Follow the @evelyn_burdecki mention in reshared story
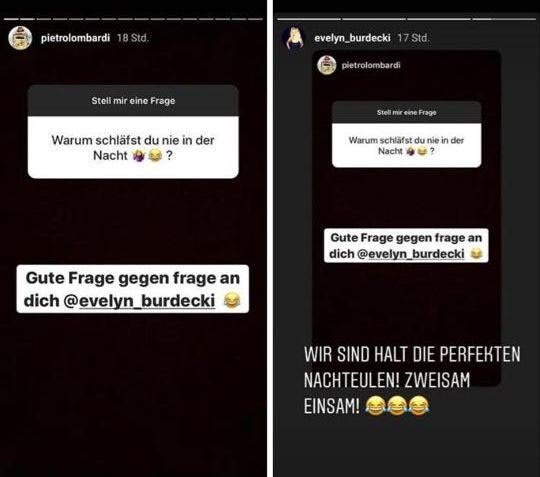540x477 pixels. click(411, 254)
